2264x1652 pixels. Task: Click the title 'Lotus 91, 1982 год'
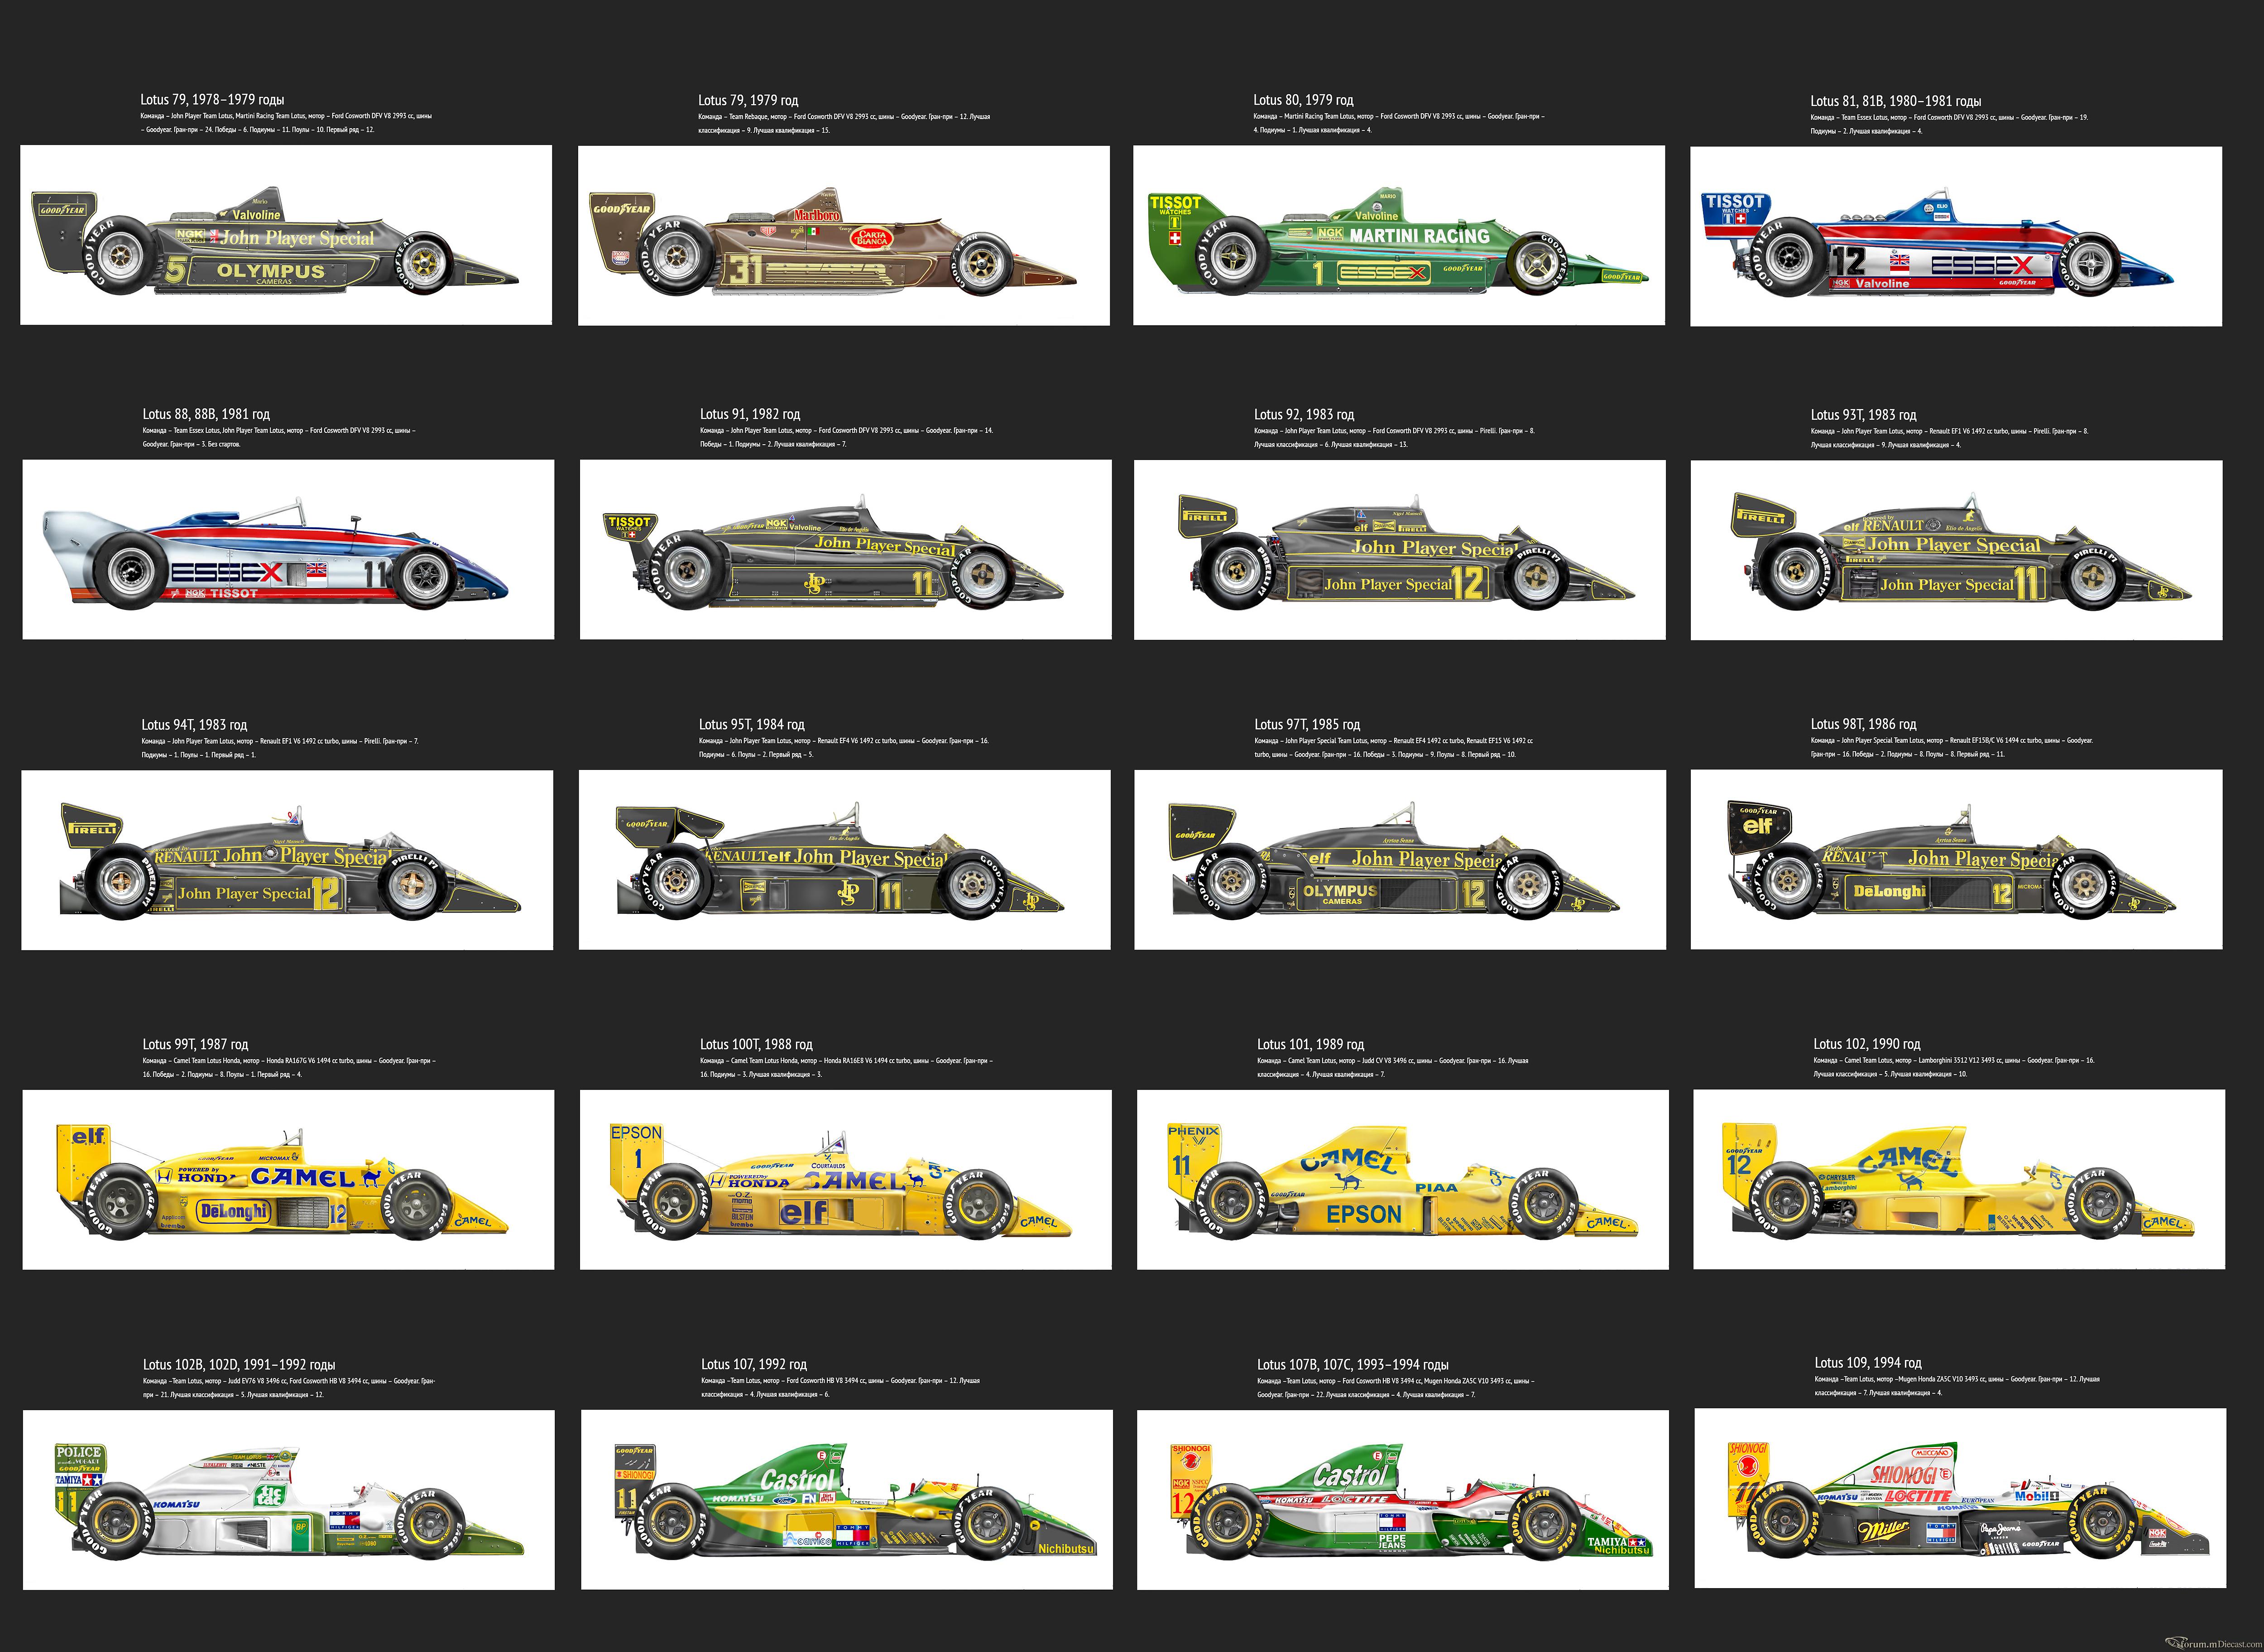[750, 414]
